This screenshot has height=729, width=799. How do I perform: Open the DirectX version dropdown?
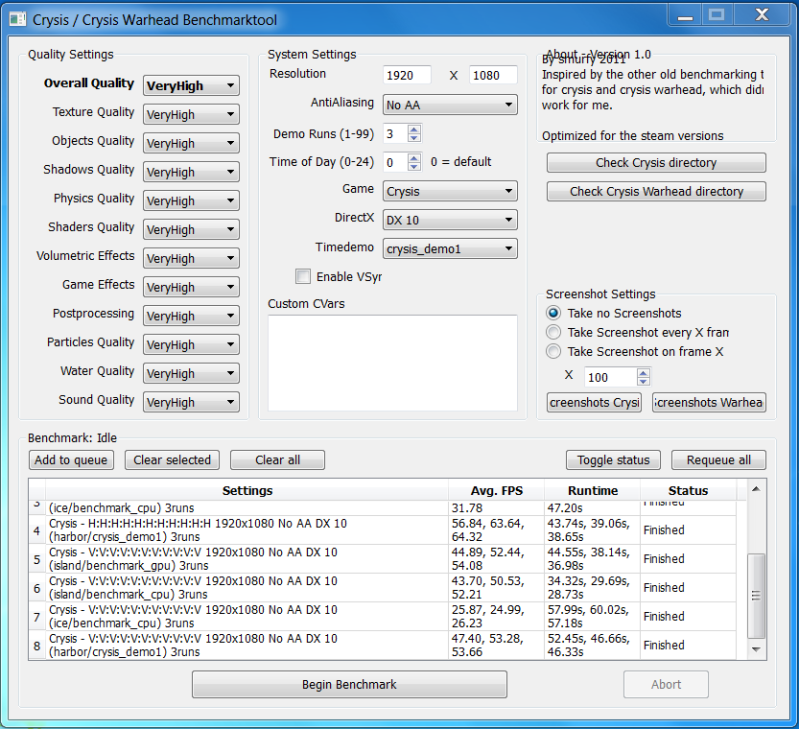pos(450,220)
